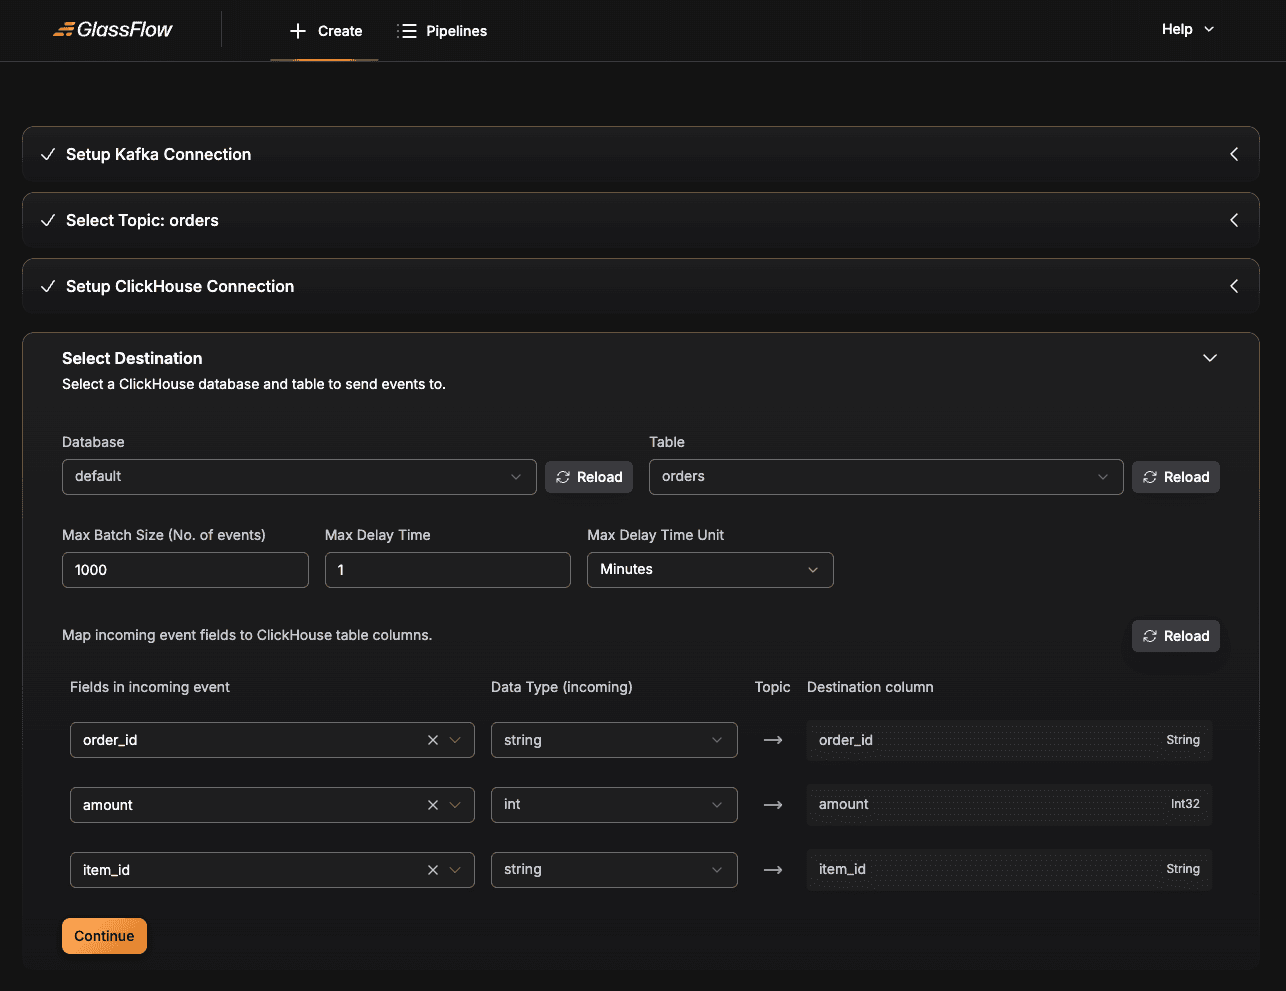The image size is (1286, 991).
Task: Open the Create tab
Action: pos(326,31)
